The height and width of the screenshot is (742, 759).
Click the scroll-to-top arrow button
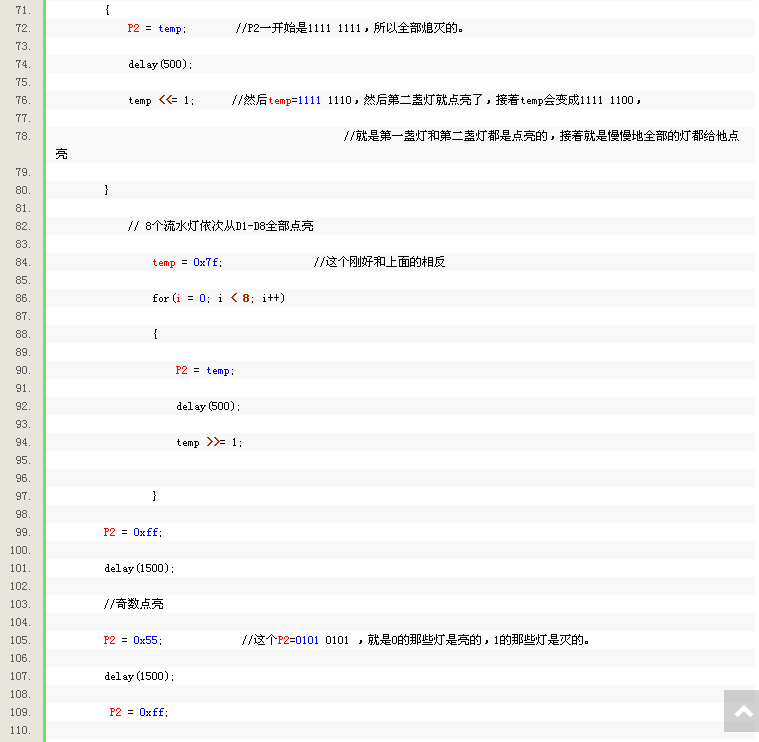(742, 711)
